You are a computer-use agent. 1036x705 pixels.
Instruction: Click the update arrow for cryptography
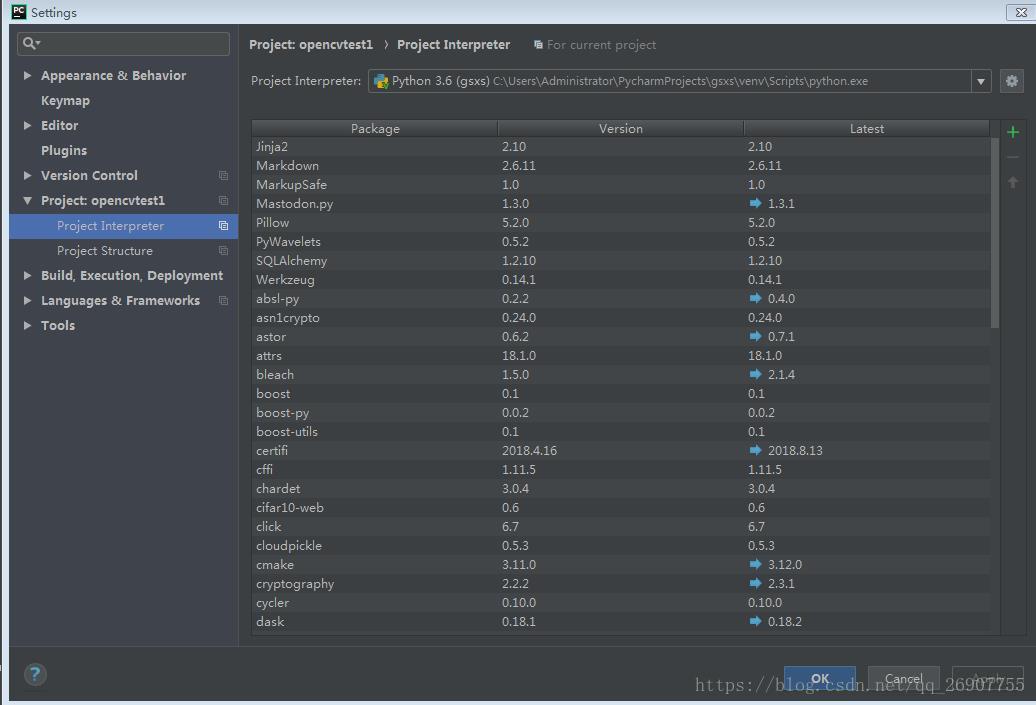[755, 583]
